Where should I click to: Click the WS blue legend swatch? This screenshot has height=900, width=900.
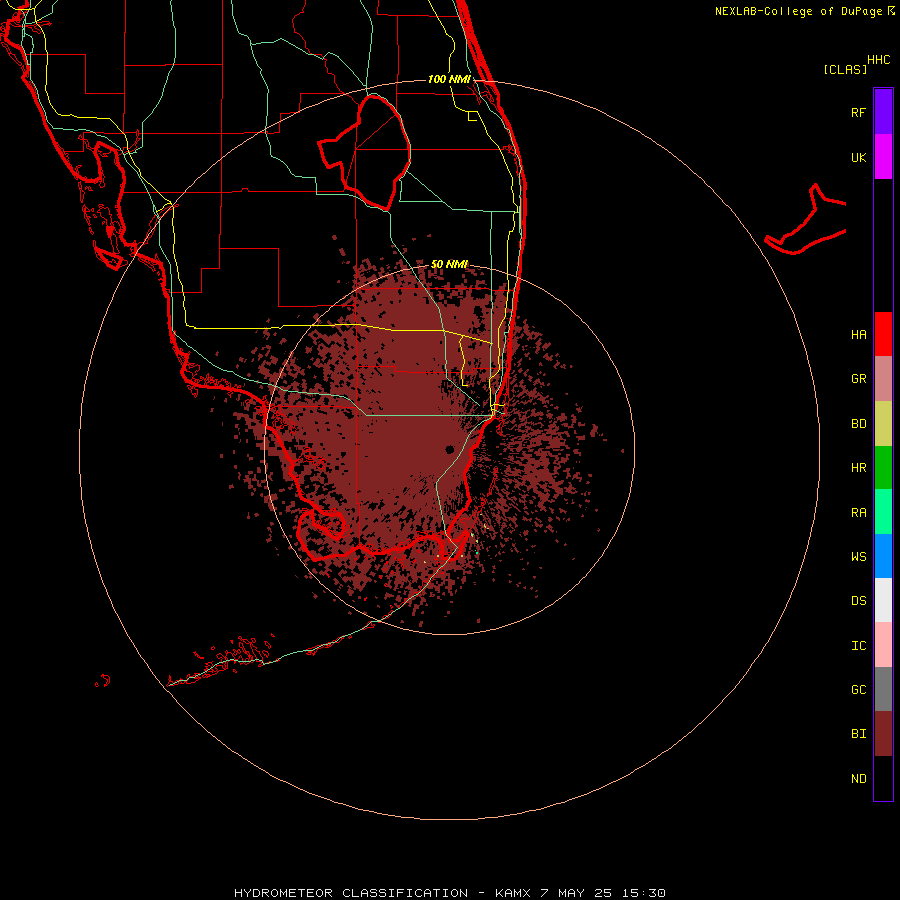pyautogui.click(x=883, y=556)
